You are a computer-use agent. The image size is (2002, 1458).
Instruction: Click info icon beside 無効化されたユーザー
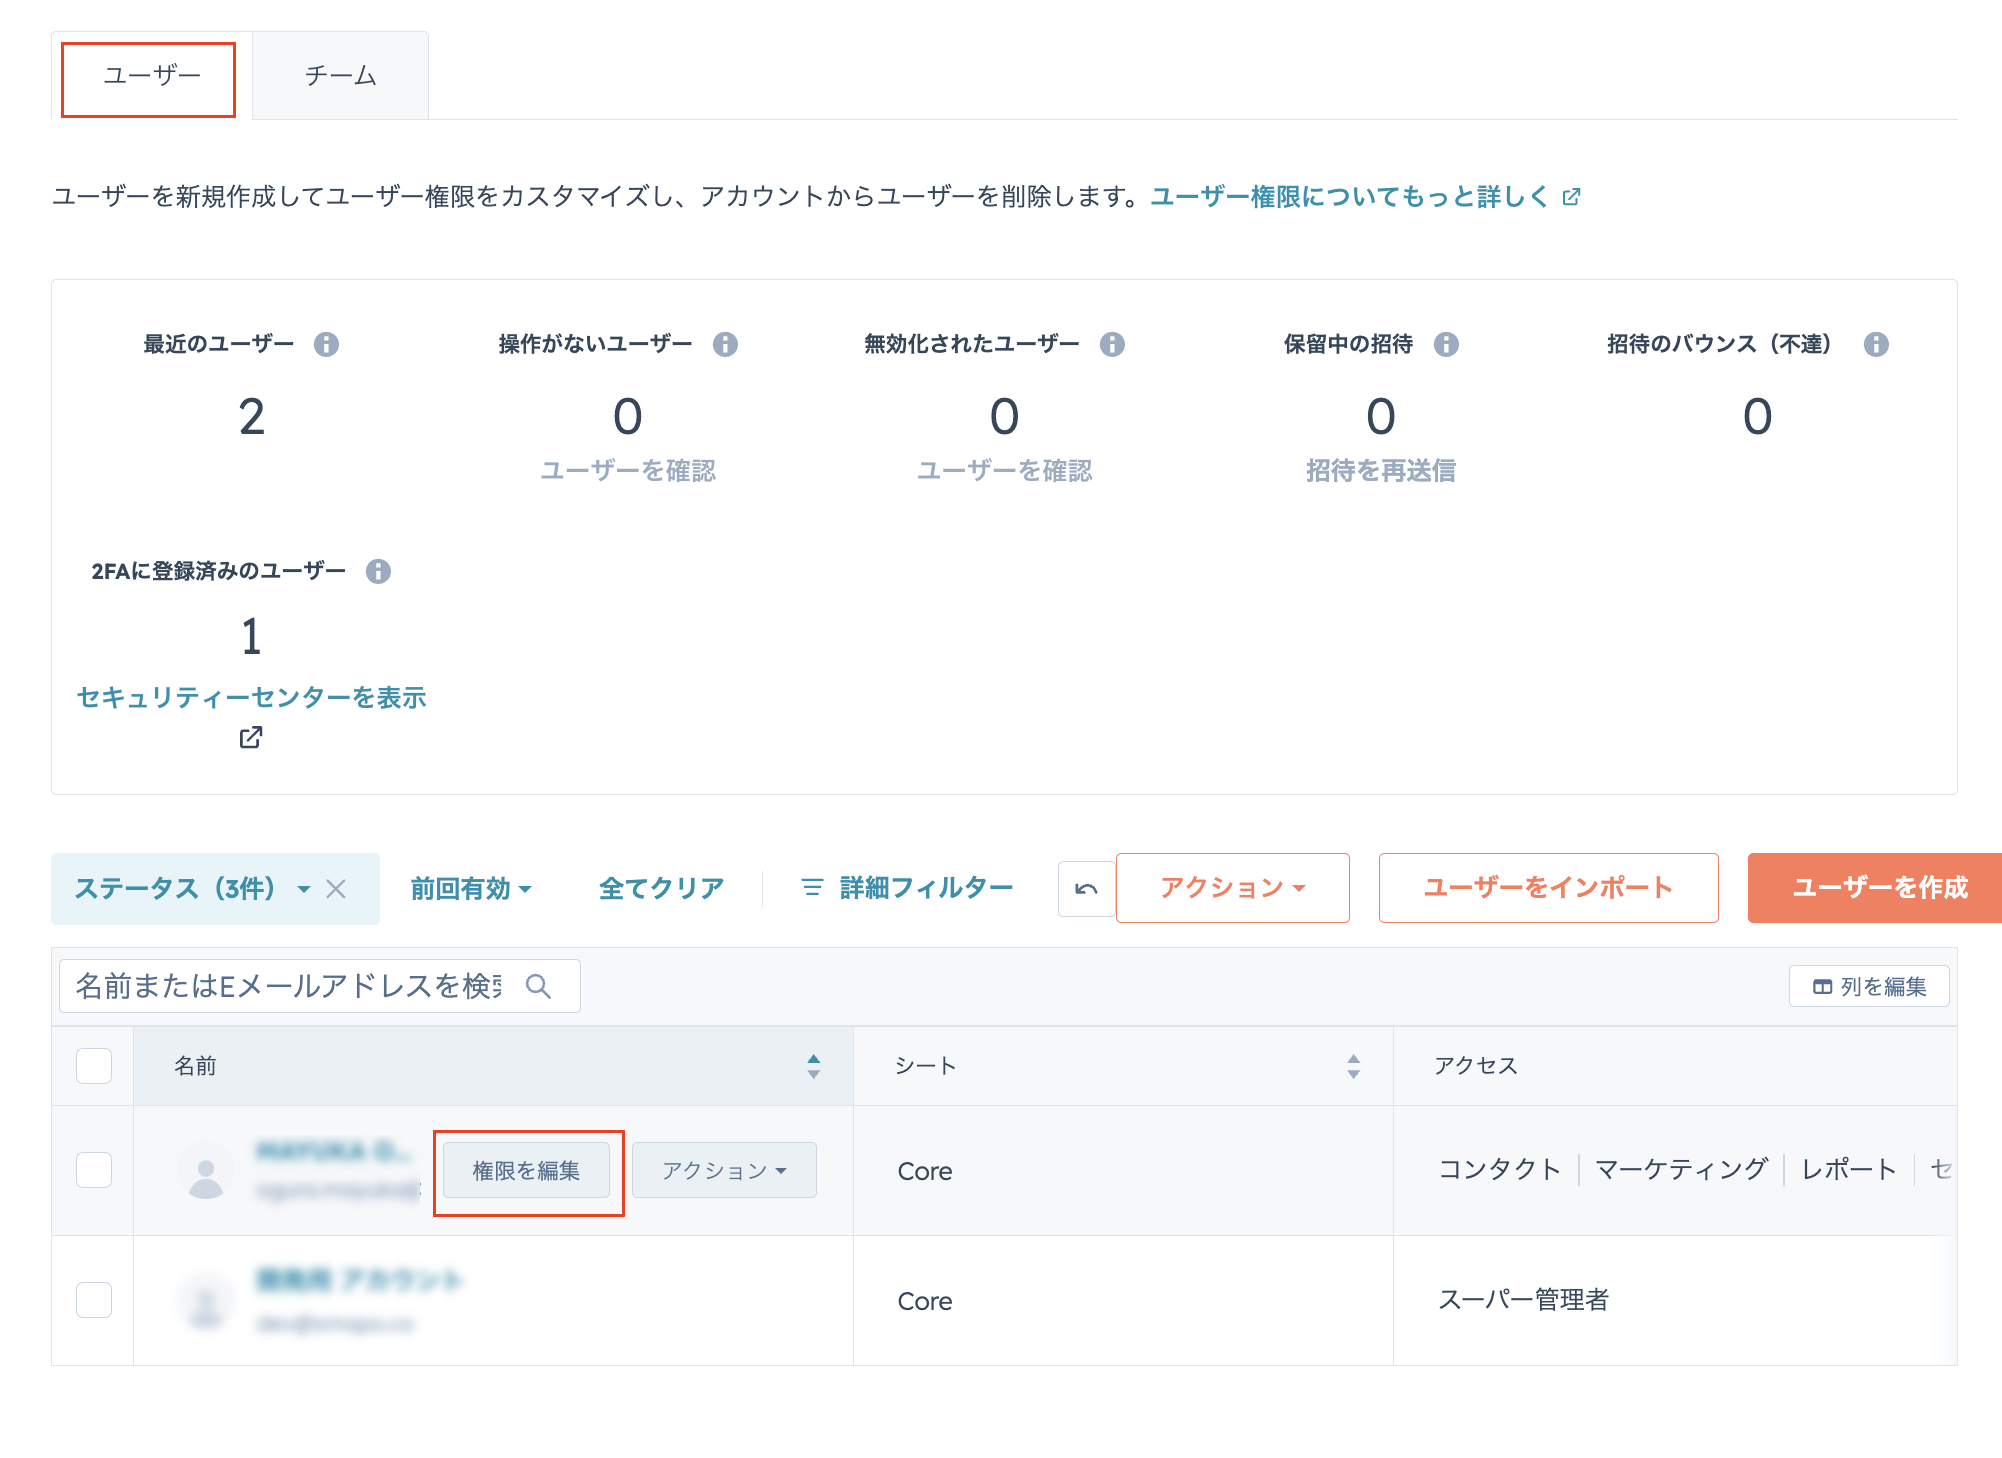1112,344
